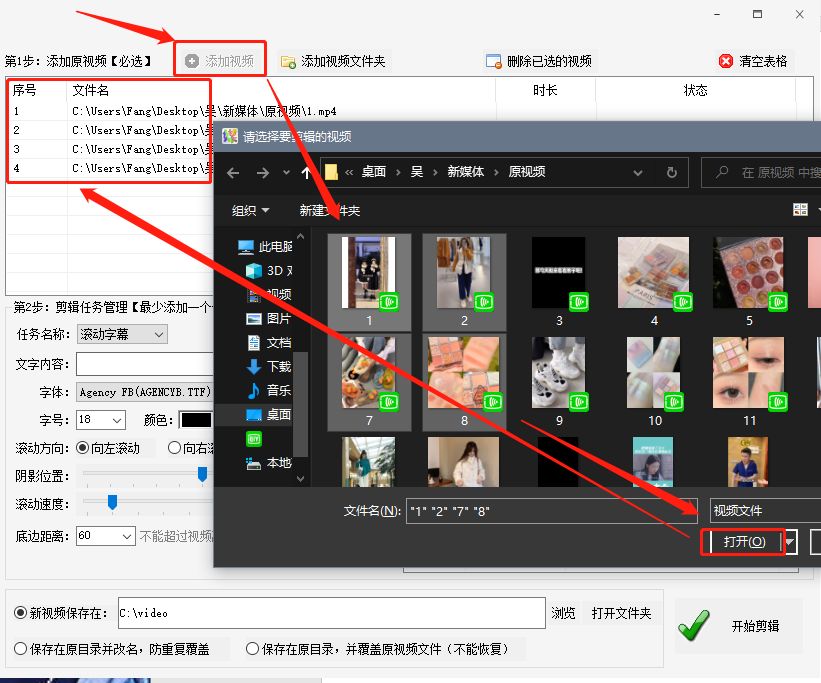Adjust the 滚动速度 scroll speed slider
821x683 pixels.
point(112,502)
